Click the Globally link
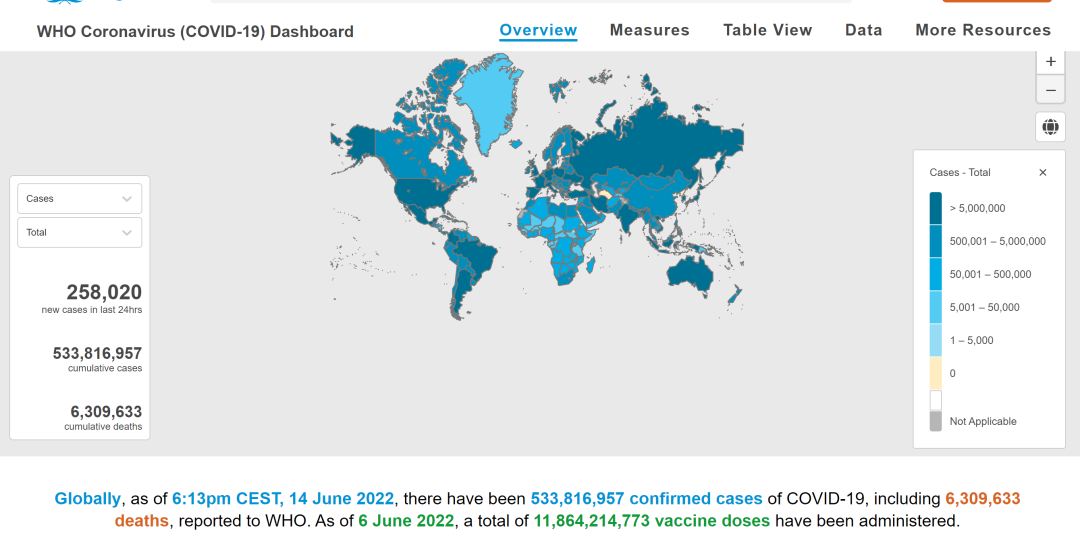The width and height of the screenshot is (1080, 547). pos(87,499)
